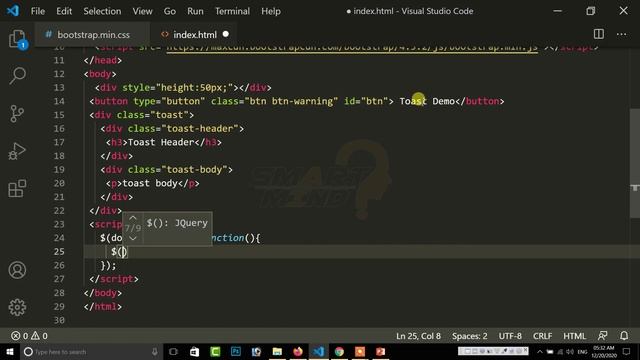The height and width of the screenshot is (360, 640).
Task: Open the Windows Start menu
Action: coord(9,351)
